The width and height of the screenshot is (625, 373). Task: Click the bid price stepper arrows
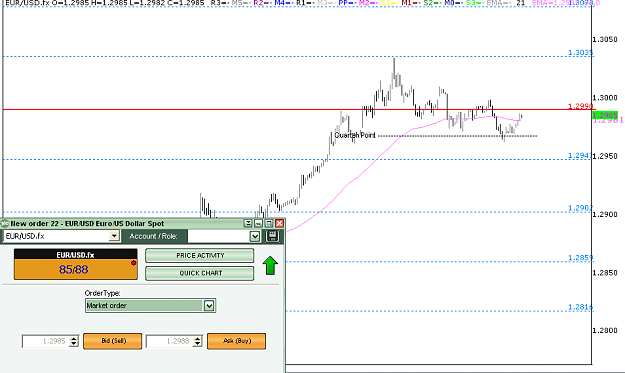tap(74, 341)
